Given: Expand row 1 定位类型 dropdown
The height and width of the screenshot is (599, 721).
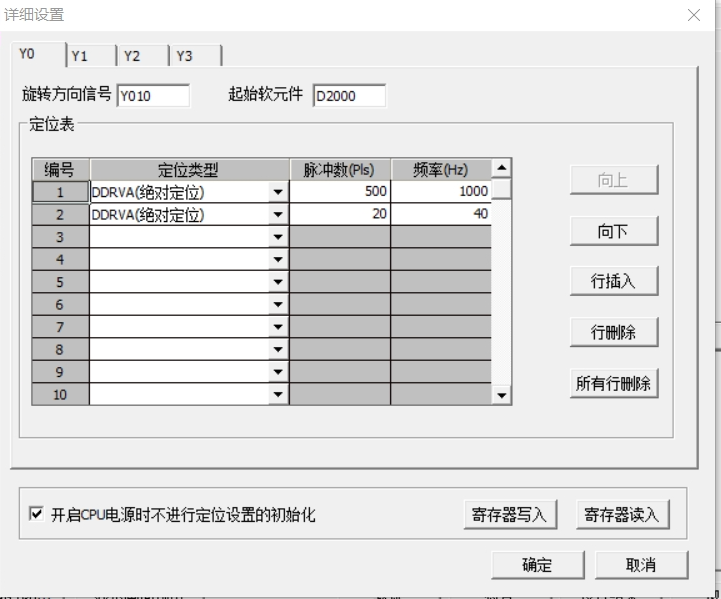Looking at the screenshot, I should click(278, 192).
